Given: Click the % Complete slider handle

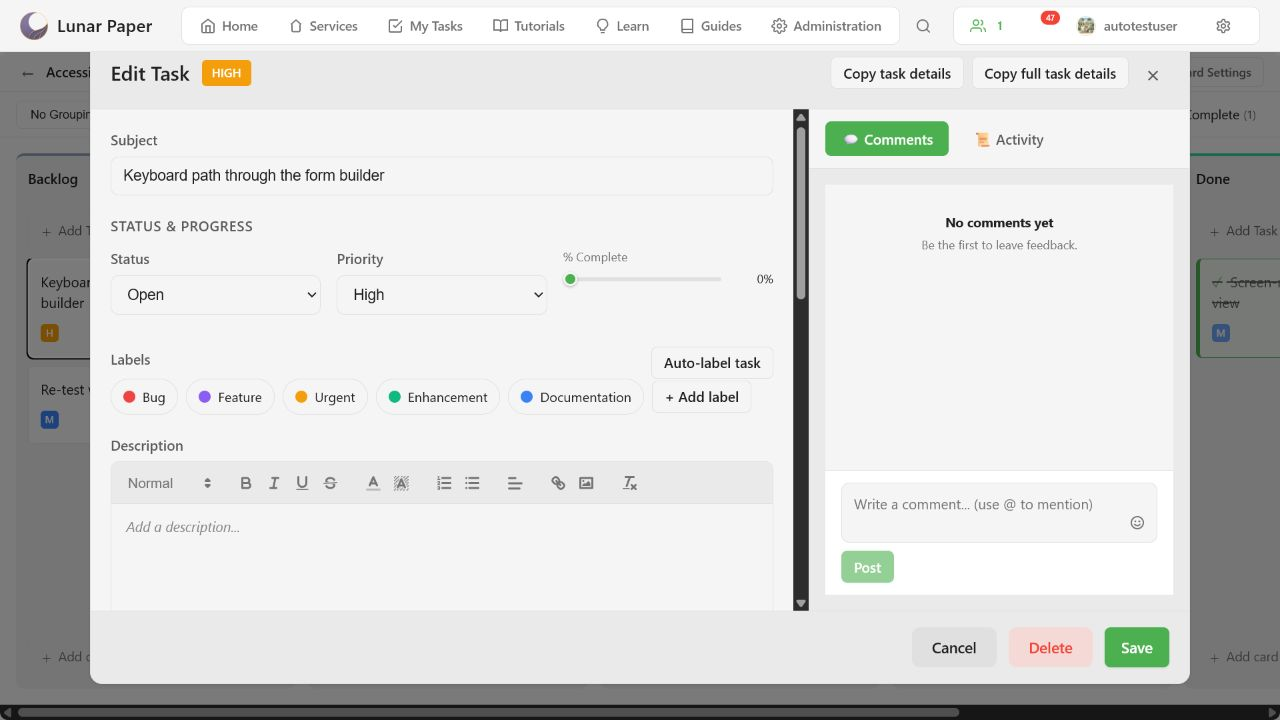Looking at the screenshot, I should click(x=570, y=279).
